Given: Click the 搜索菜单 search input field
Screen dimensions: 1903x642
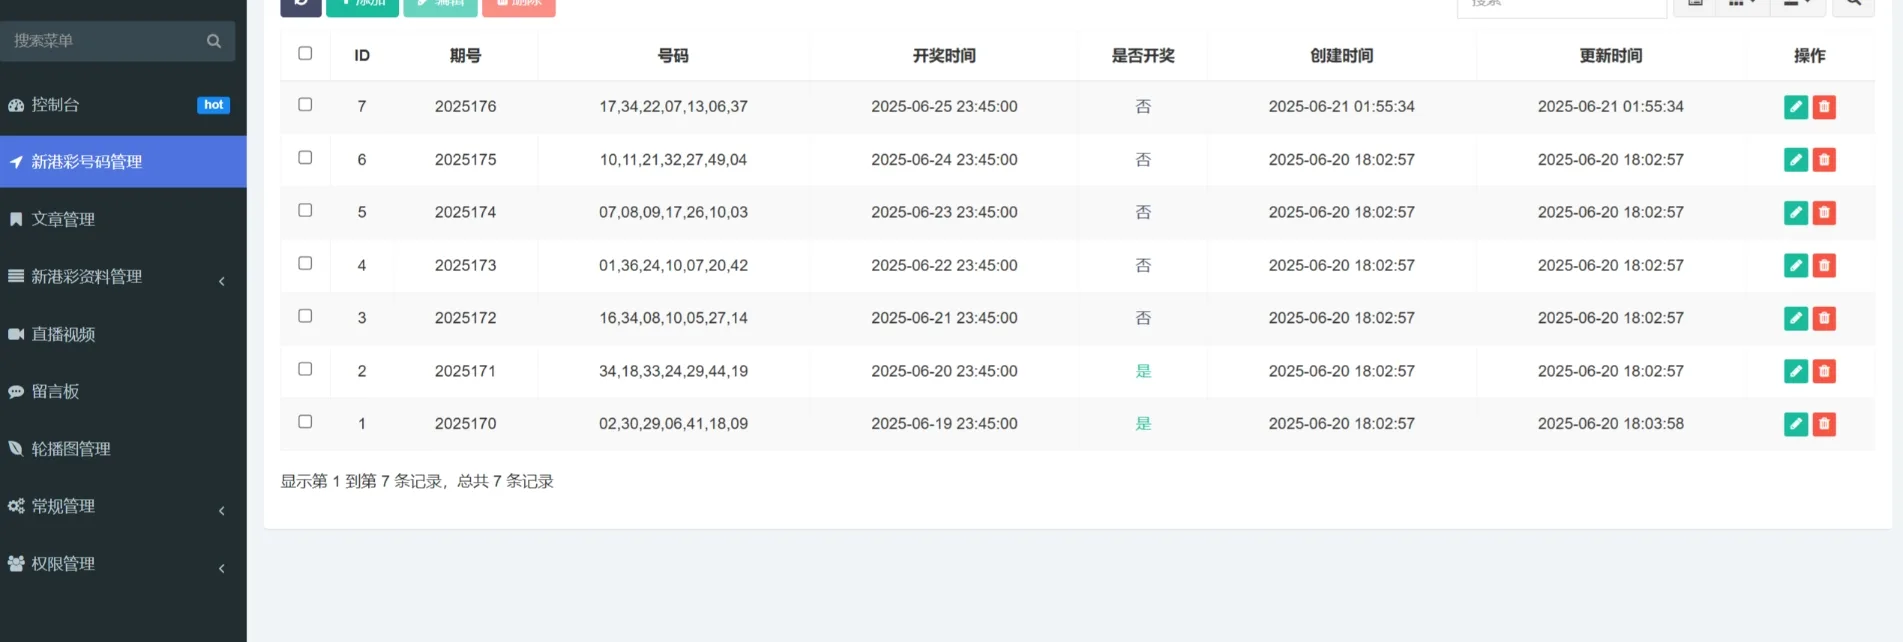Looking at the screenshot, I should coord(105,41).
